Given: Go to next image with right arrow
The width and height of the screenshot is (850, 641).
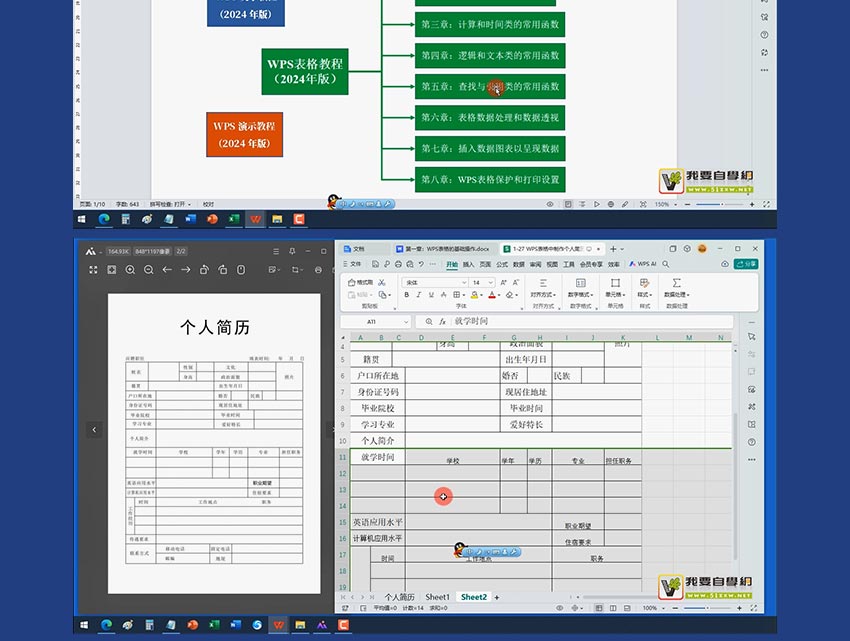Looking at the screenshot, I should (x=185, y=270).
